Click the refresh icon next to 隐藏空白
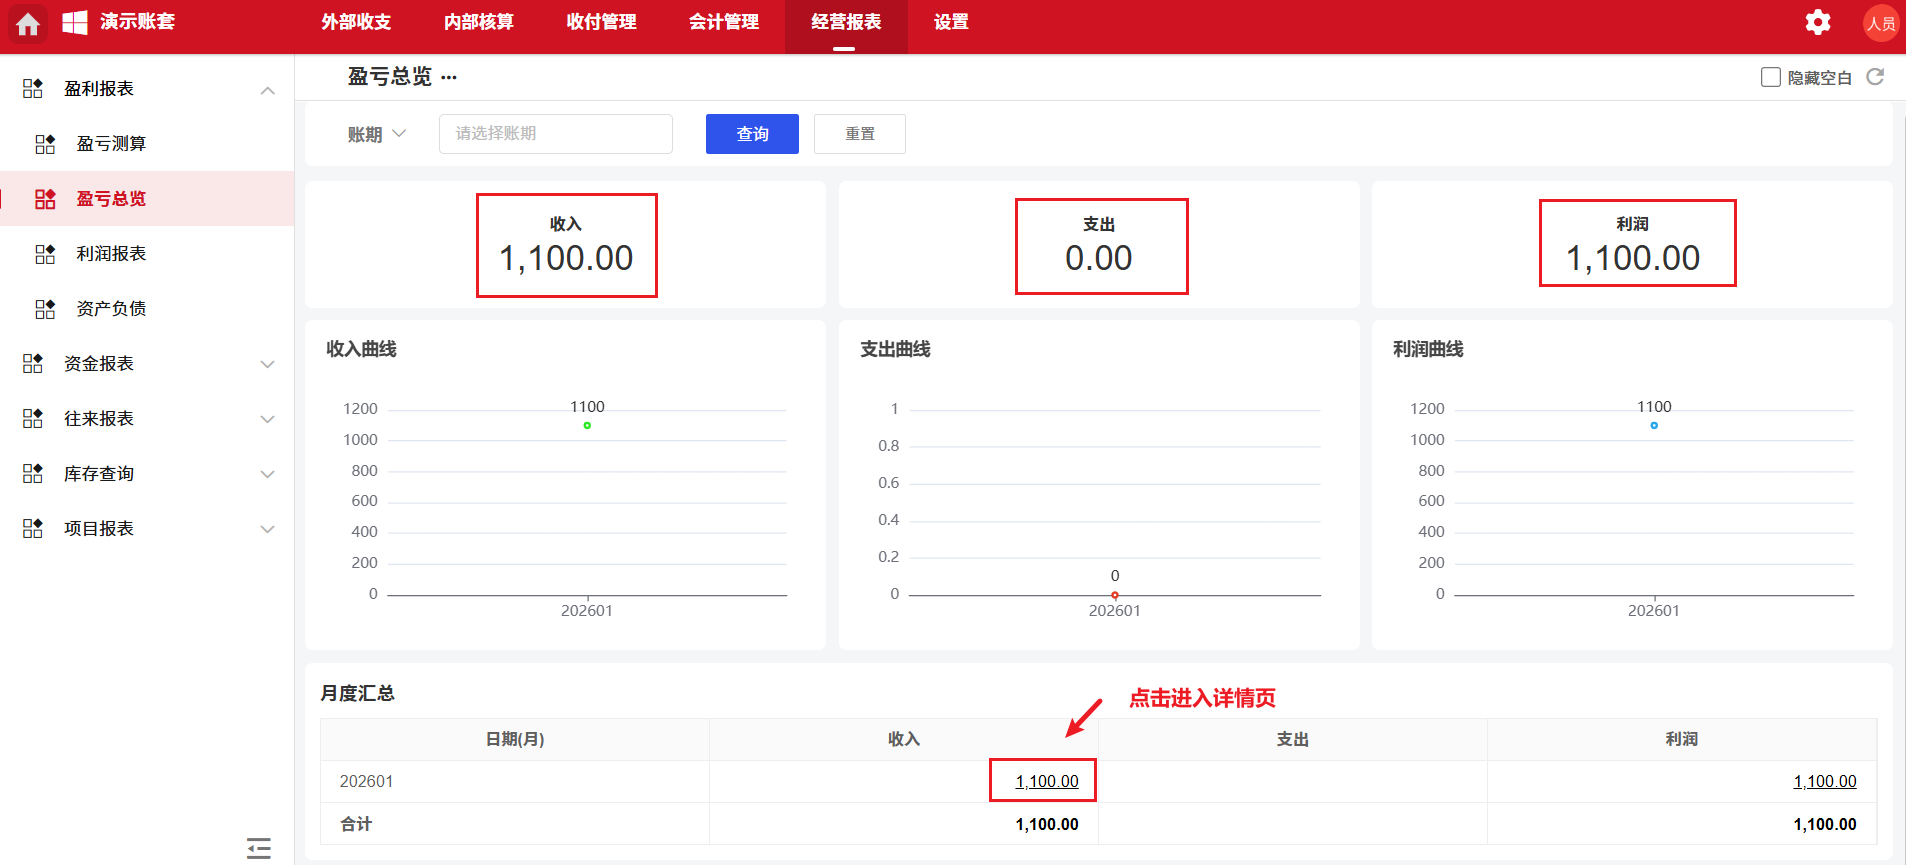This screenshot has width=1906, height=865. pos(1875,77)
